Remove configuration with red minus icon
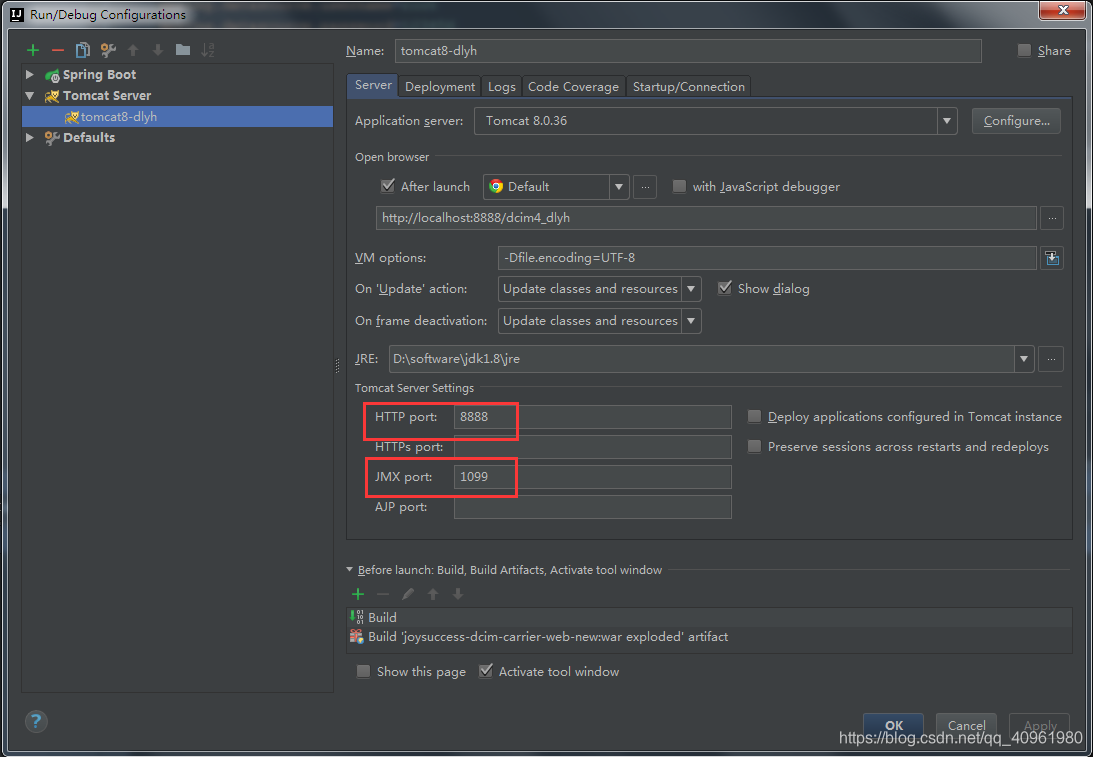 tap(58, 50)
